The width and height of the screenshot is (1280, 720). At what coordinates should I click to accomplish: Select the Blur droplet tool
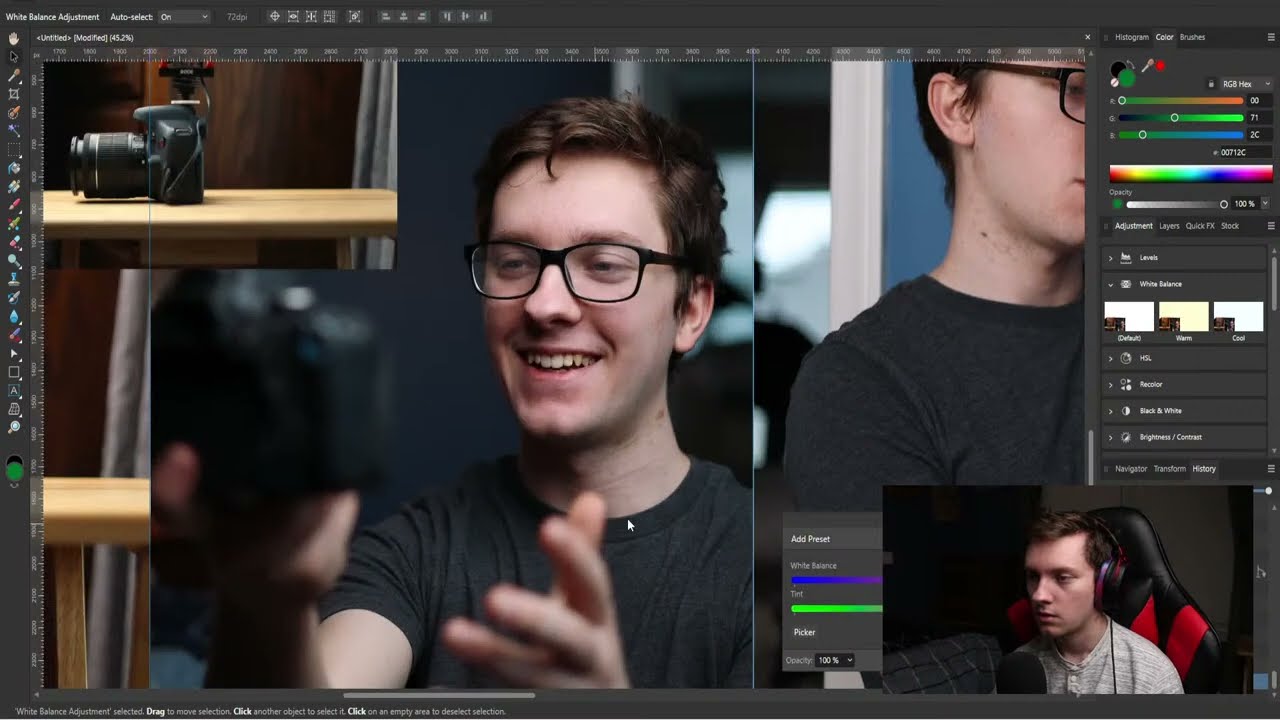pos(14,315)
